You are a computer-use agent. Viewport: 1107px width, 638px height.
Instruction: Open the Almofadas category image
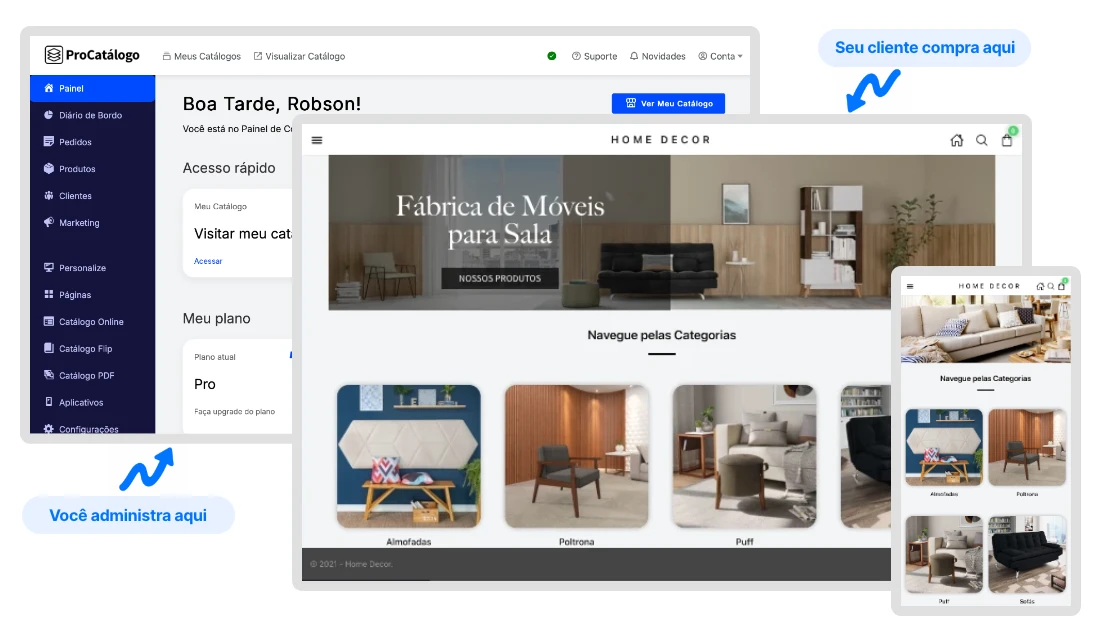pos(408,456)
